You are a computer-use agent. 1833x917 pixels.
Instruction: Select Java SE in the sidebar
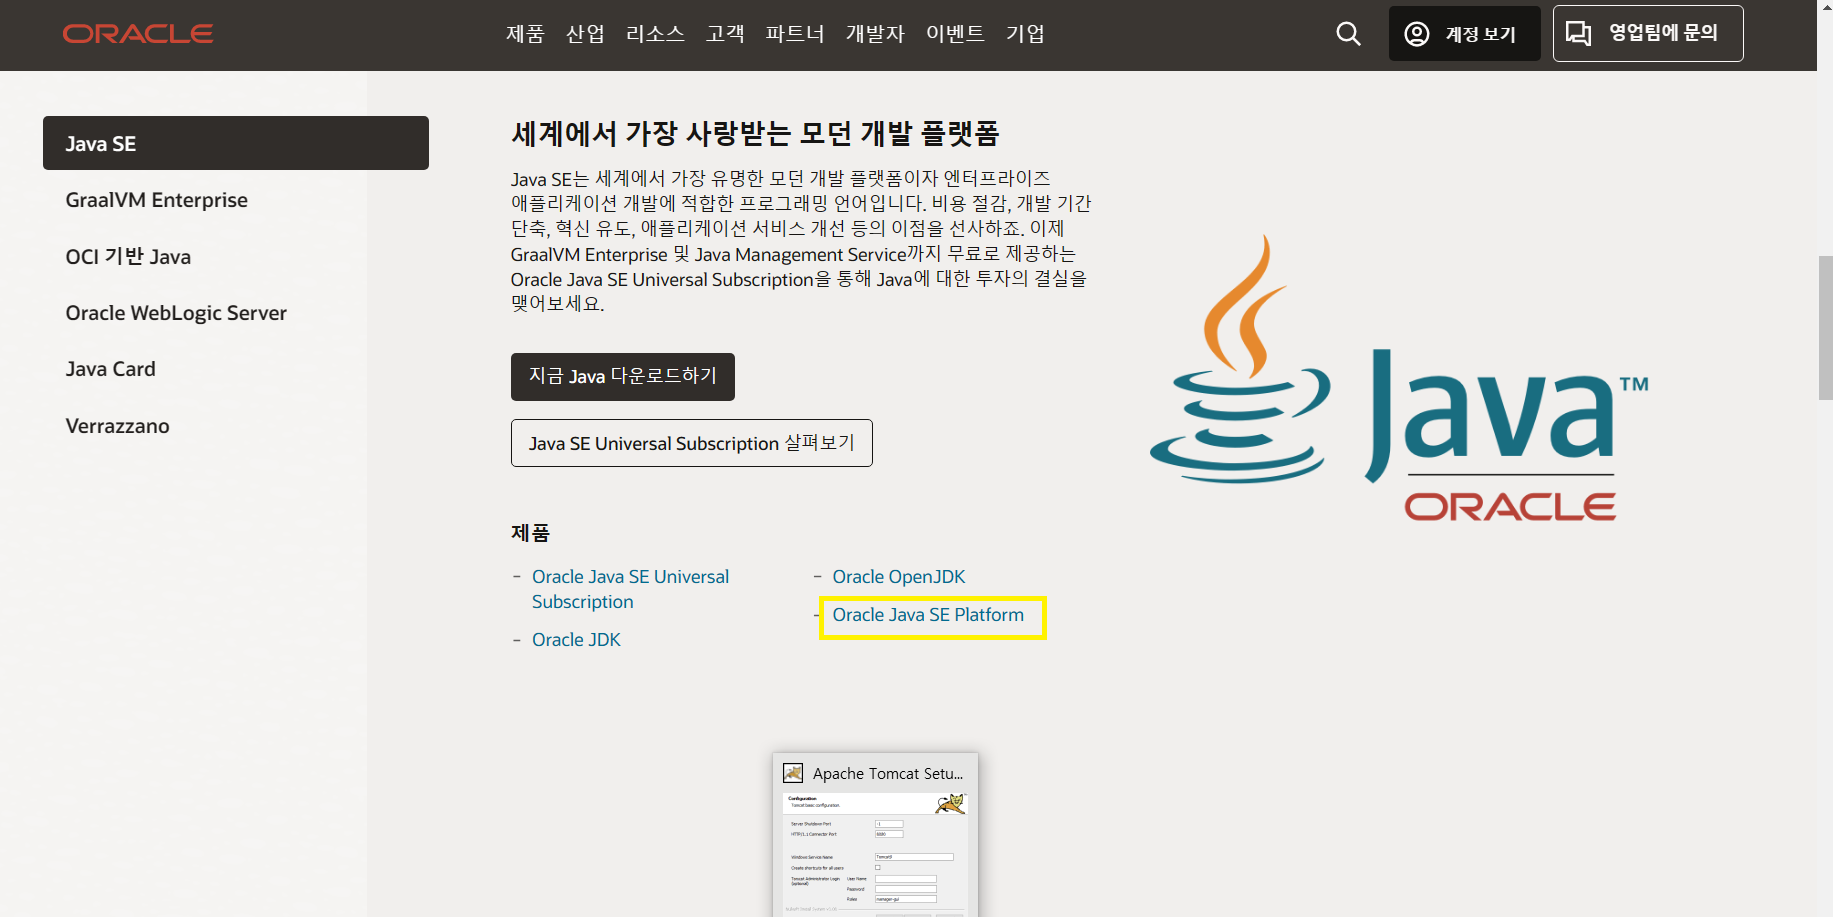236,143
